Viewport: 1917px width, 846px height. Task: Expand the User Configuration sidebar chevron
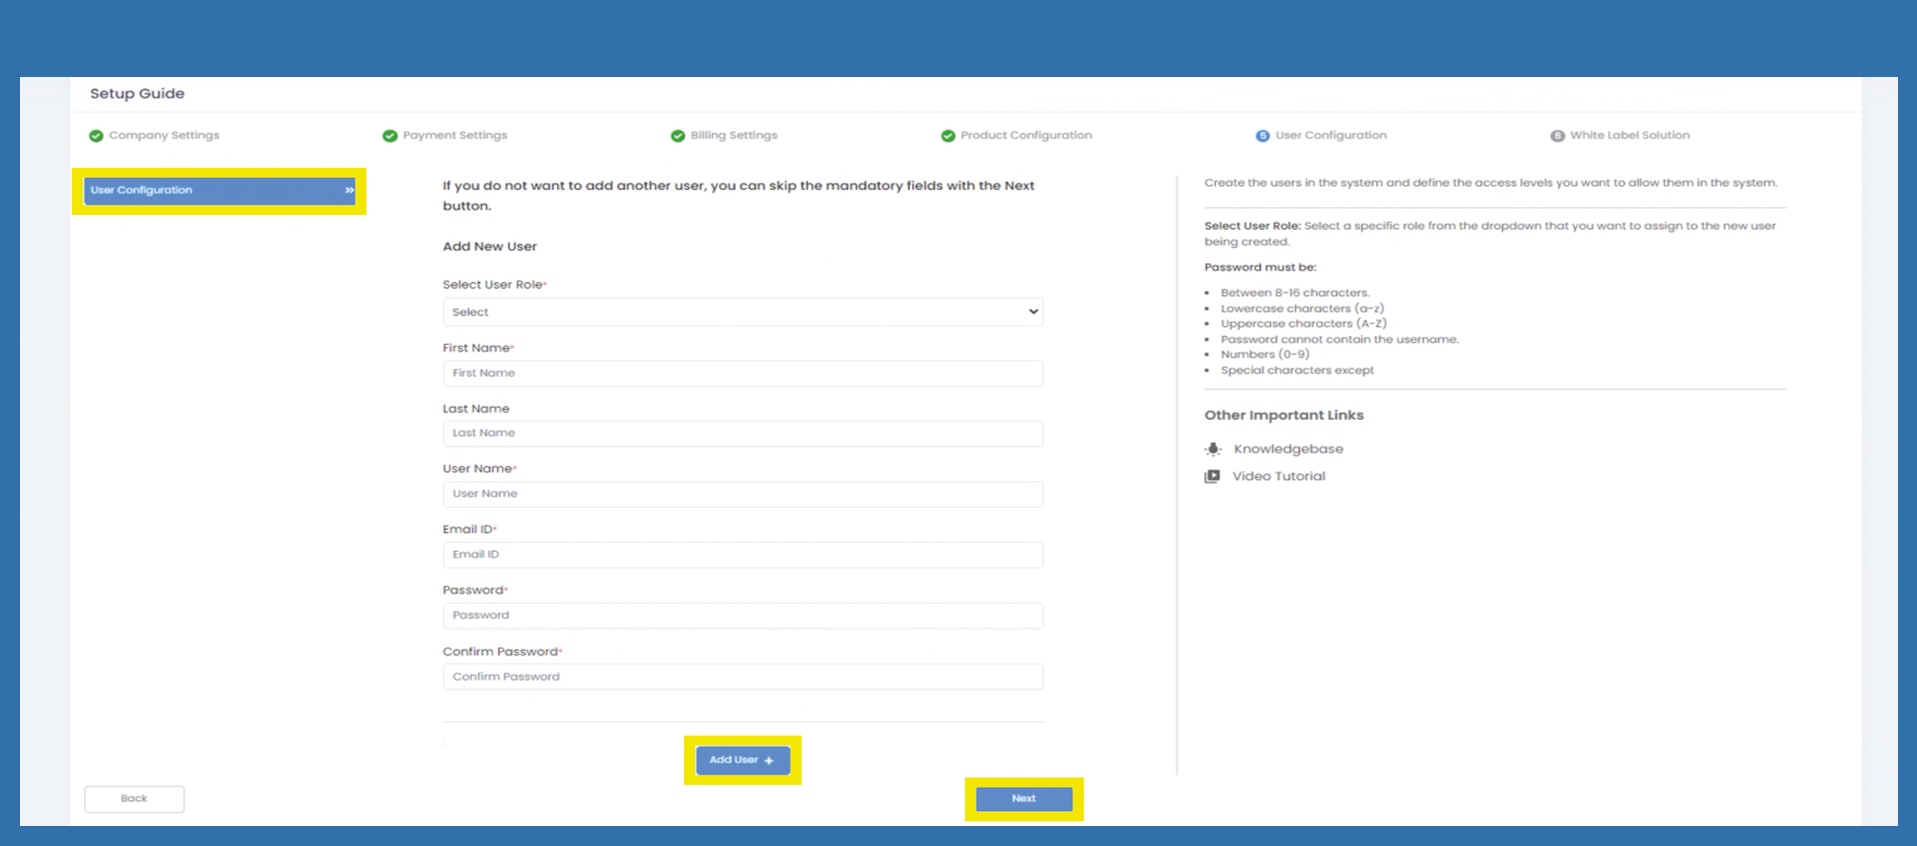(x=349, y=190)
